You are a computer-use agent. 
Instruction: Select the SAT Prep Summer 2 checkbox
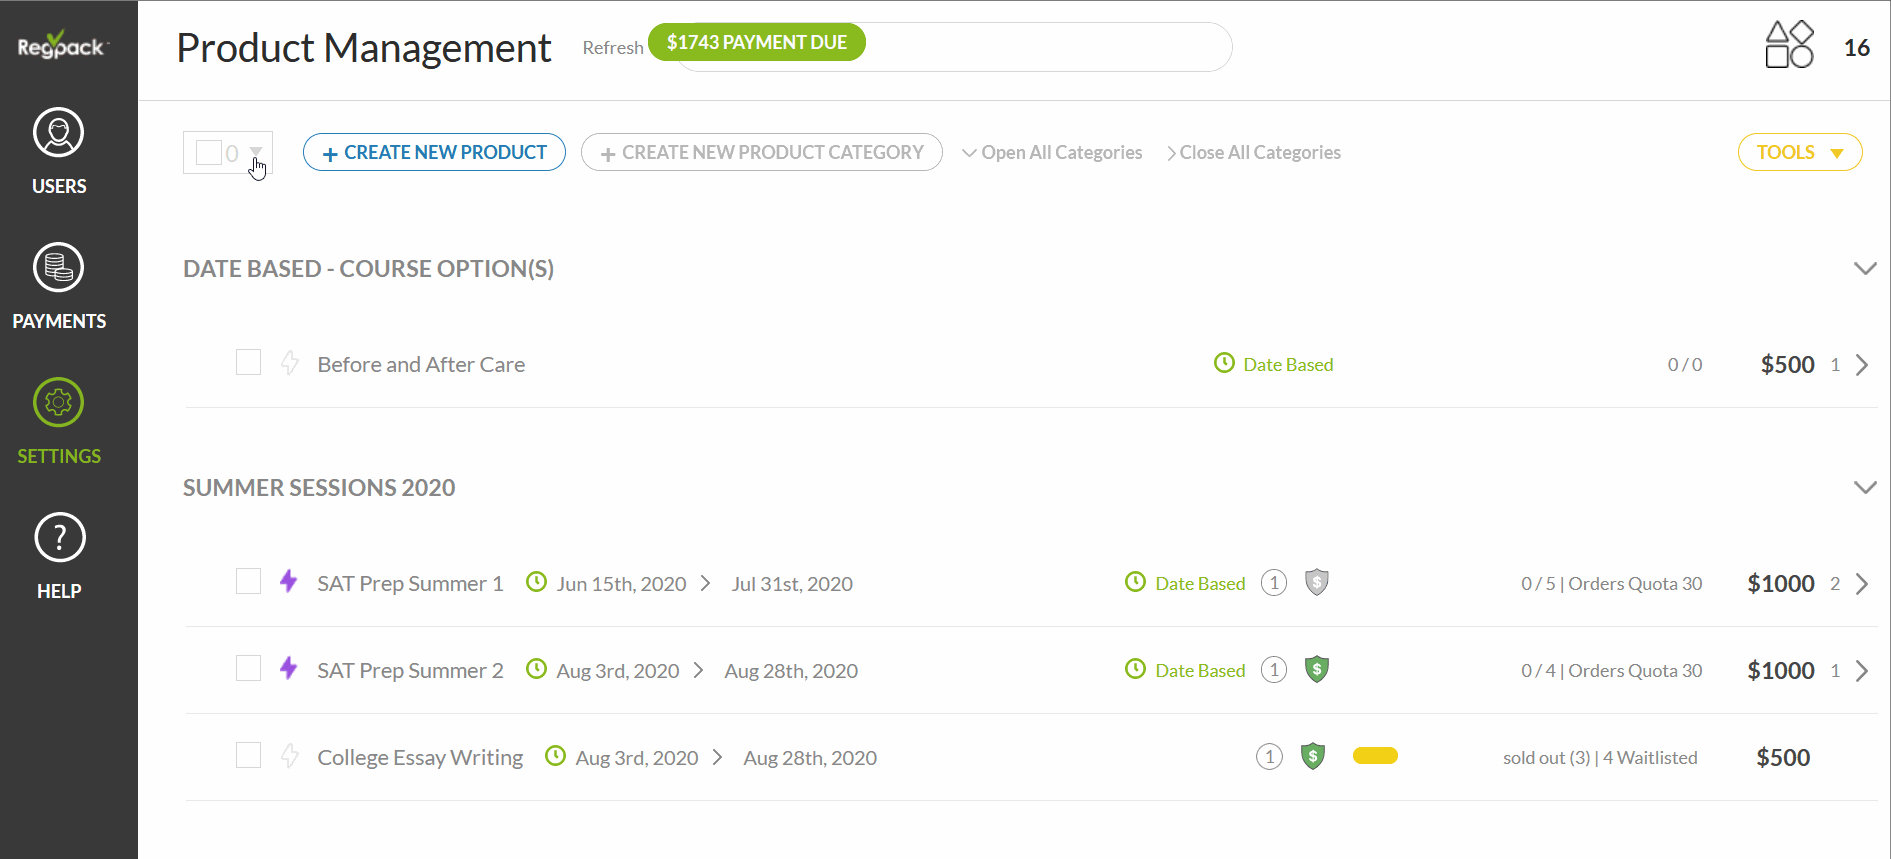coord(248,668)
